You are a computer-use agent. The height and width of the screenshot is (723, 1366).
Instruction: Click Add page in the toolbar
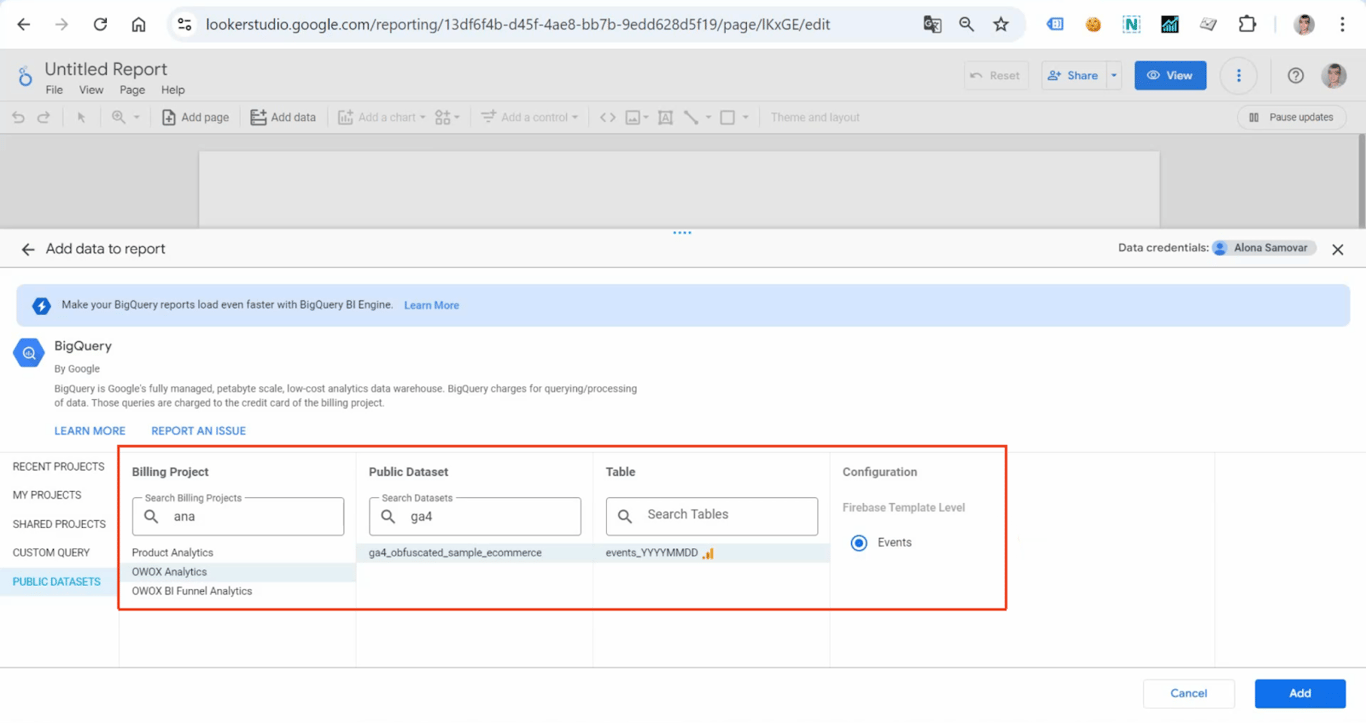195,117
